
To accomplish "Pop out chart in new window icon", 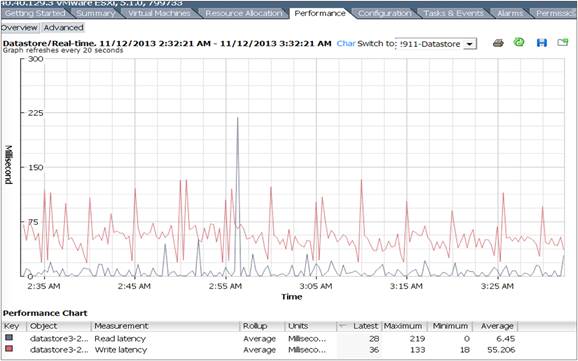I will [563, 42].
